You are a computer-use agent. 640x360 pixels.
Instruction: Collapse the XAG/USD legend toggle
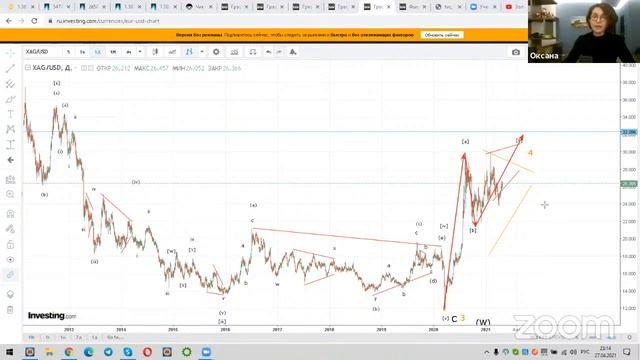tap(27, 68)
